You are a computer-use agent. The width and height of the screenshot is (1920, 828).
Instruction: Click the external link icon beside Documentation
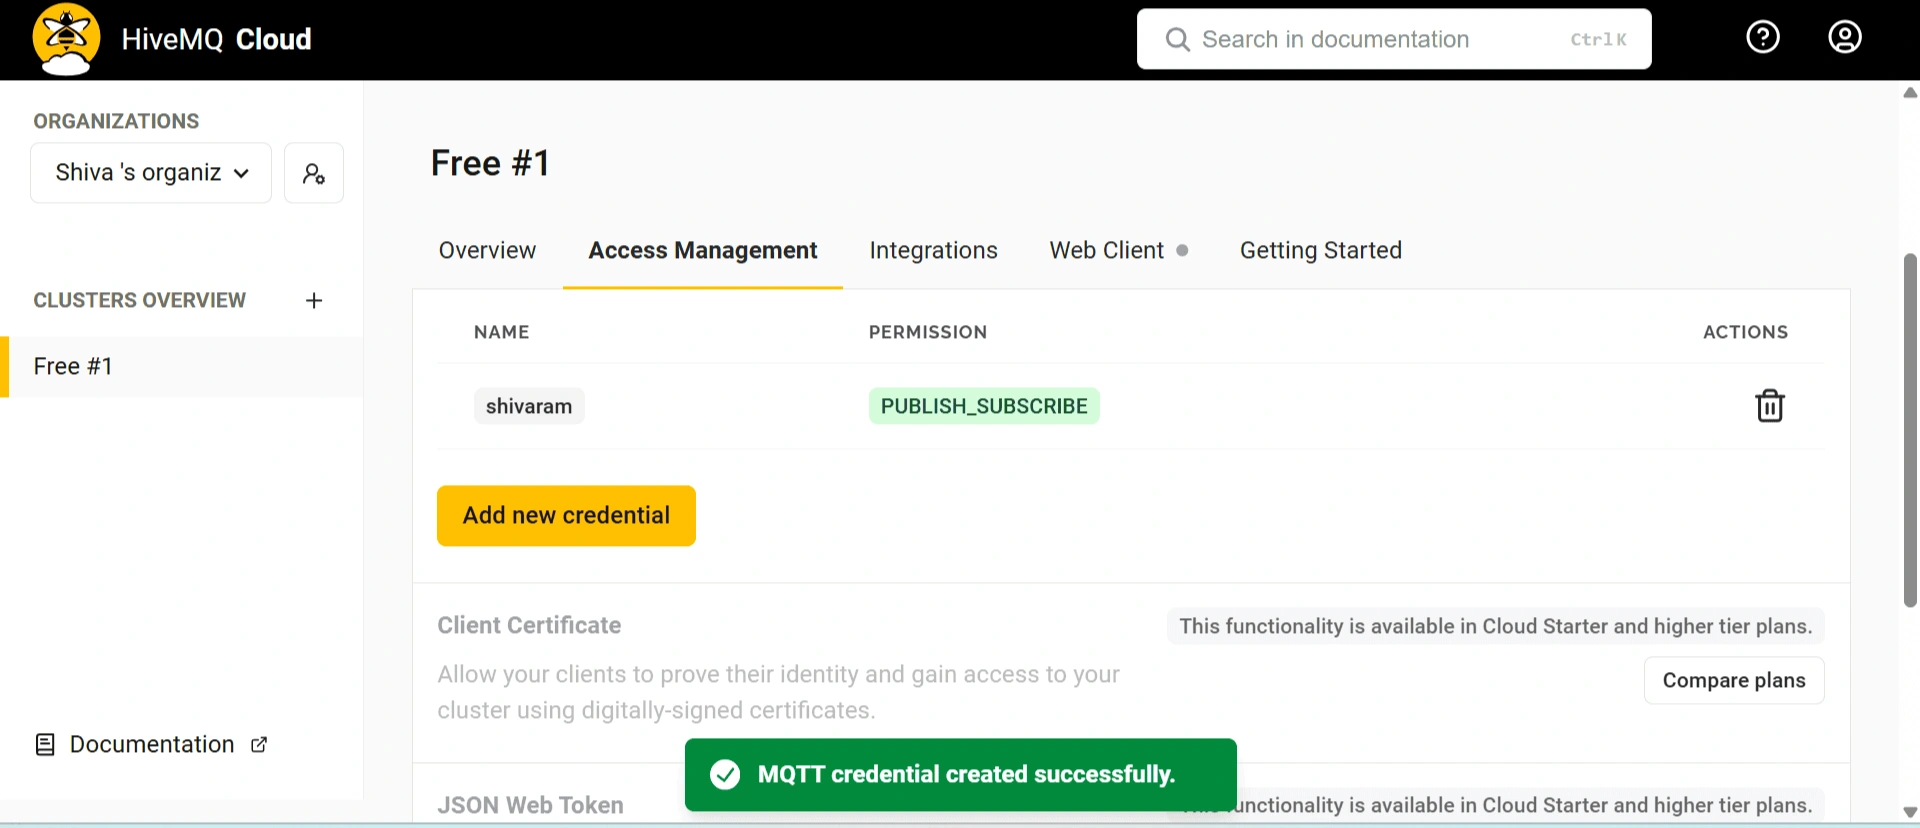click(x=259, y=744)
